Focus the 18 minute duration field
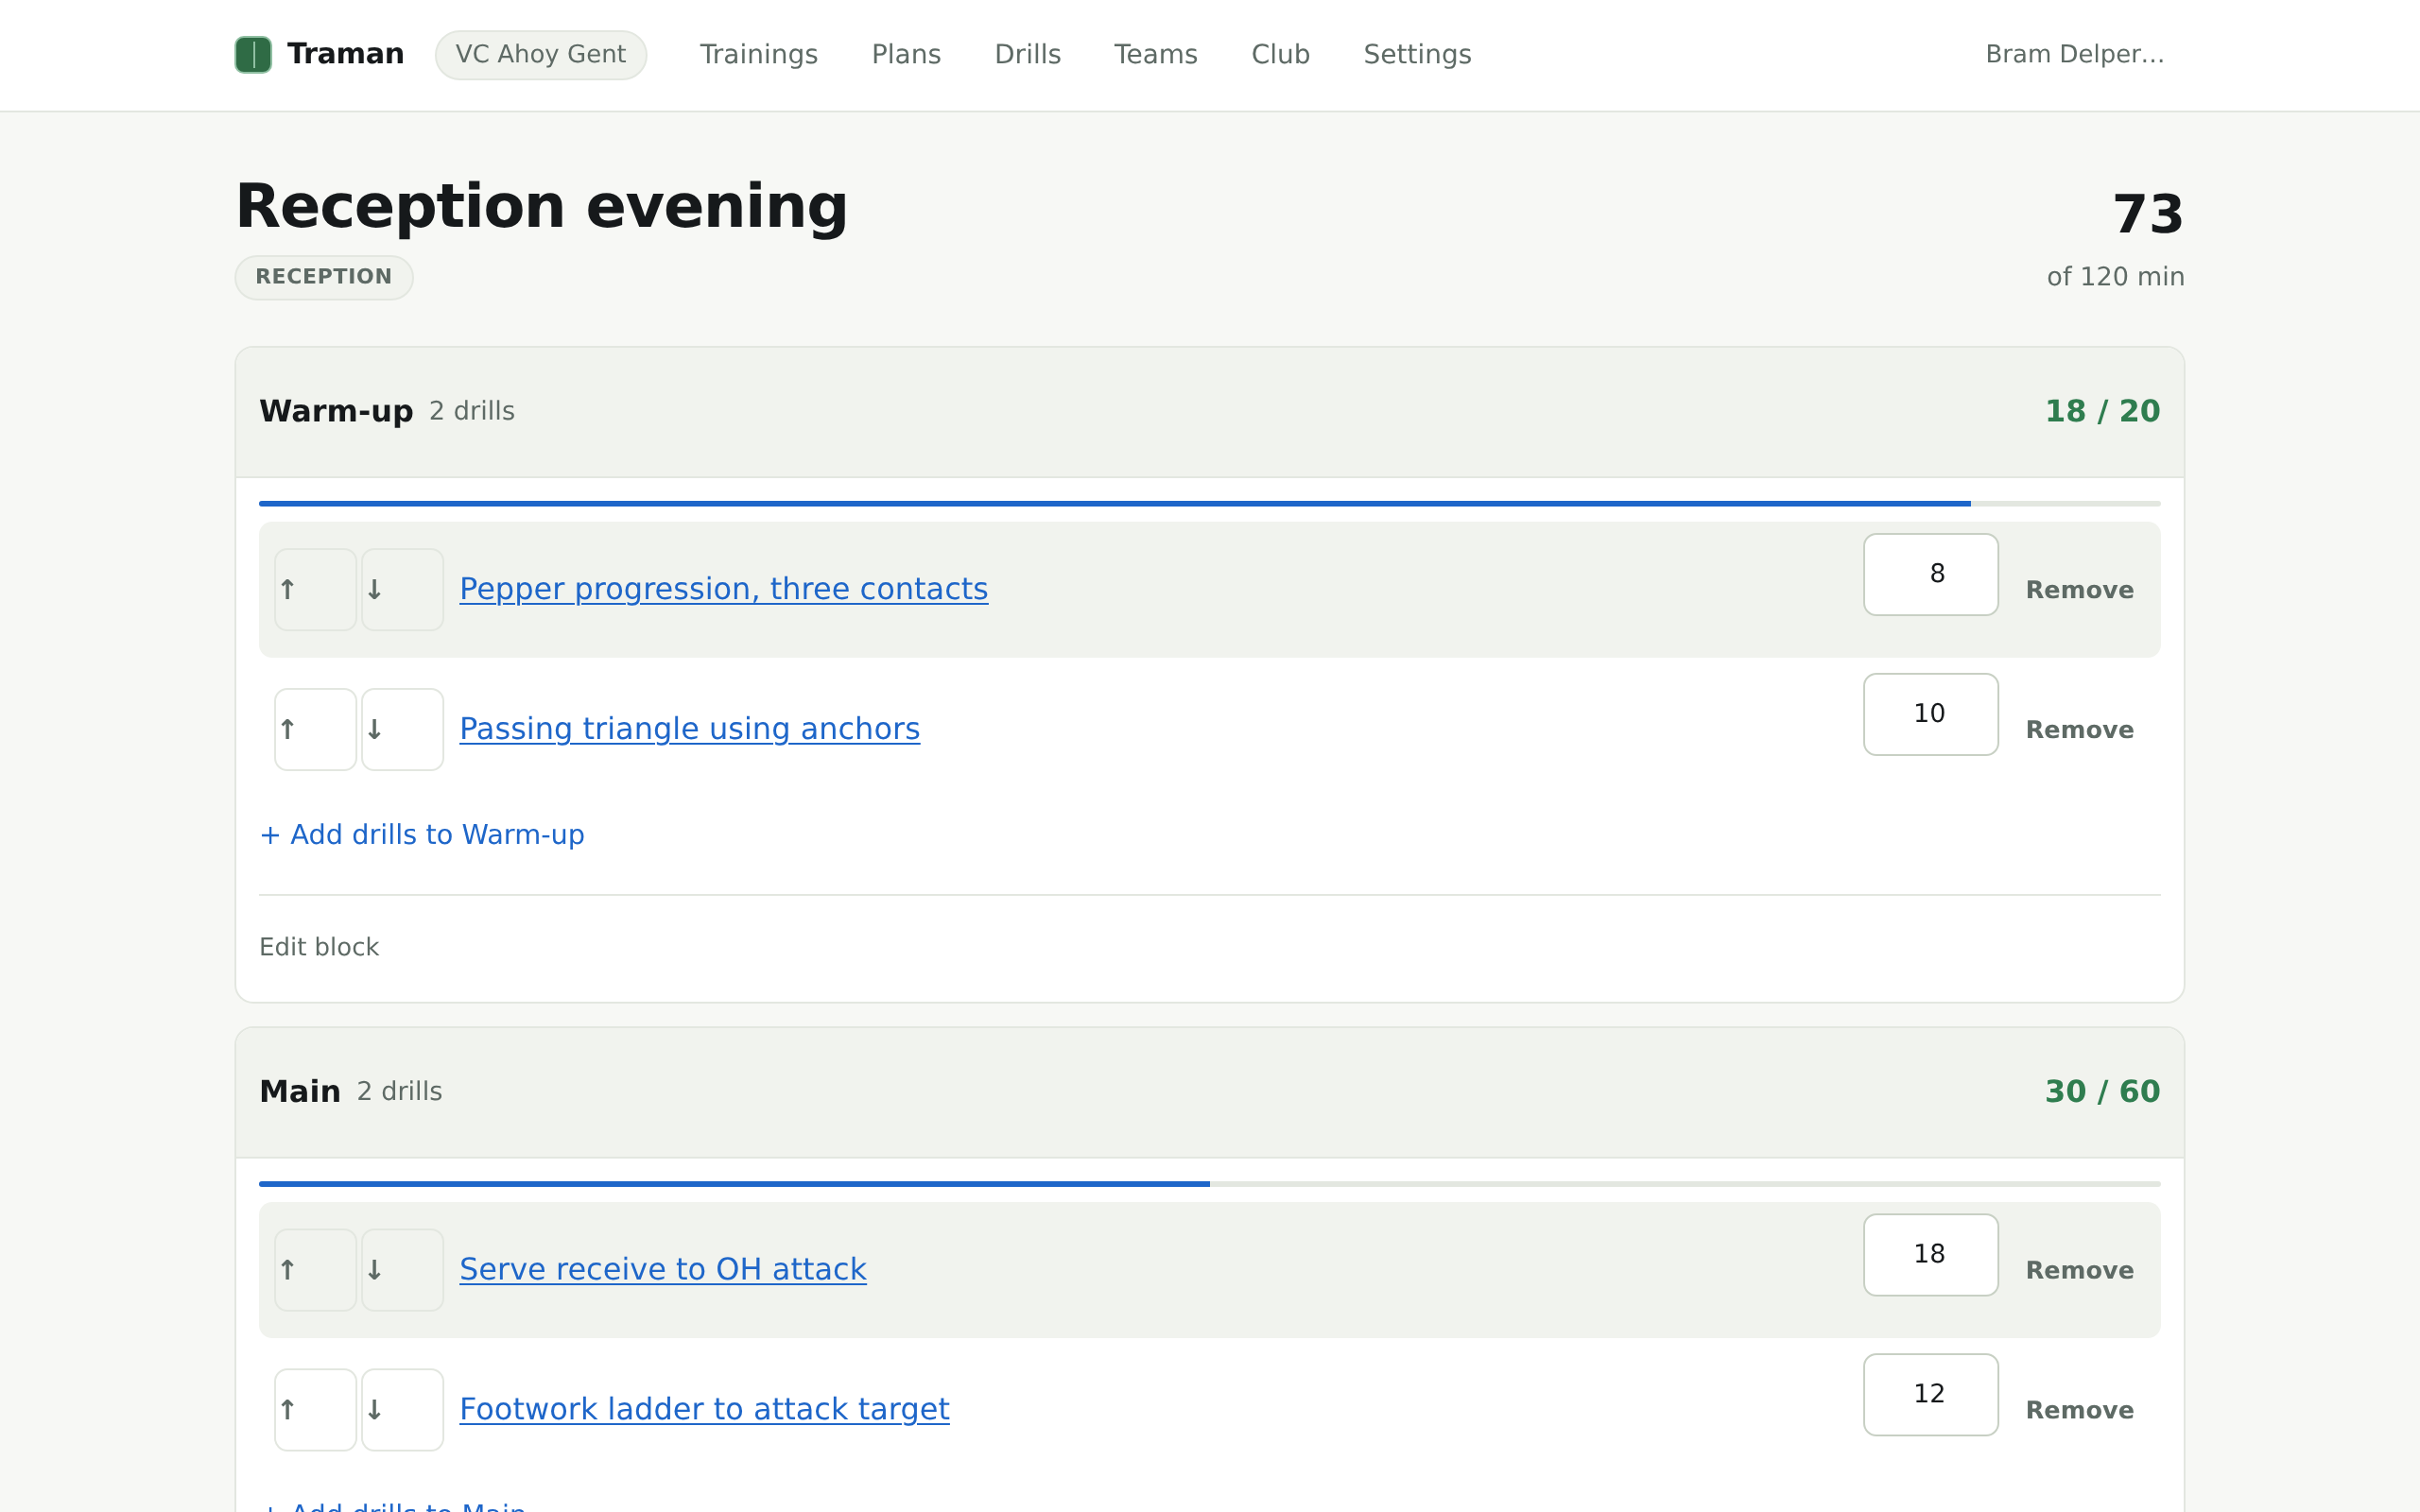Screen dimensions: 2420x1512 click(x=1931, y=1255)
